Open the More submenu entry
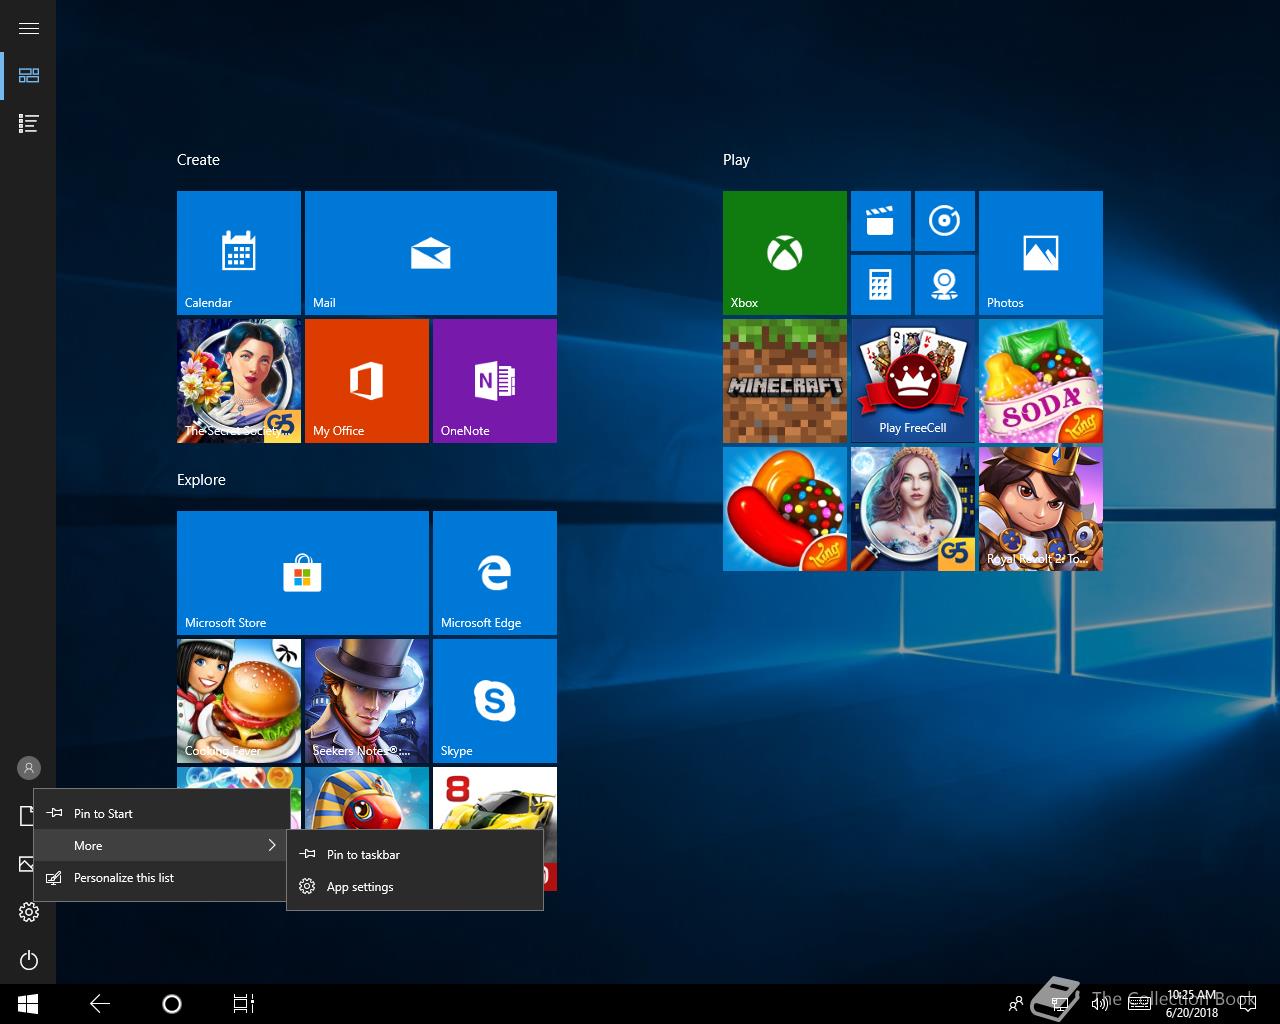 click(x=162, y=845)
